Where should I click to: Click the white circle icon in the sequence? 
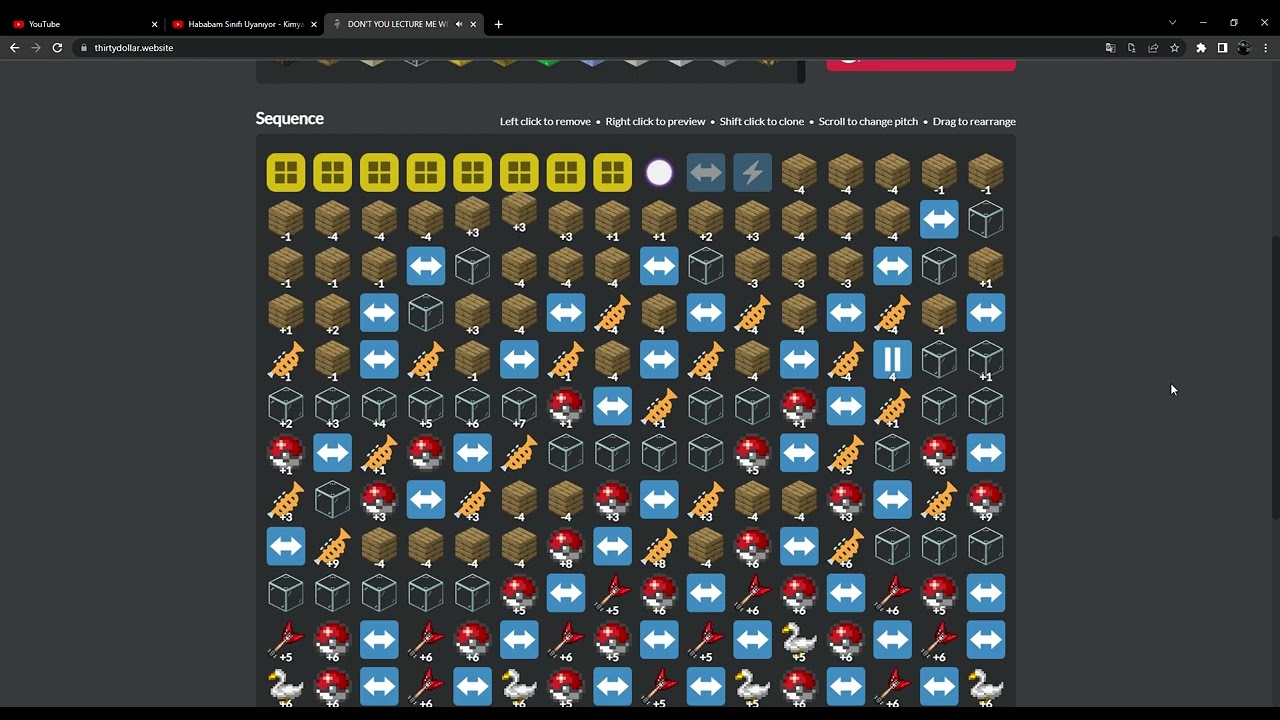click(x=659, y=173)
